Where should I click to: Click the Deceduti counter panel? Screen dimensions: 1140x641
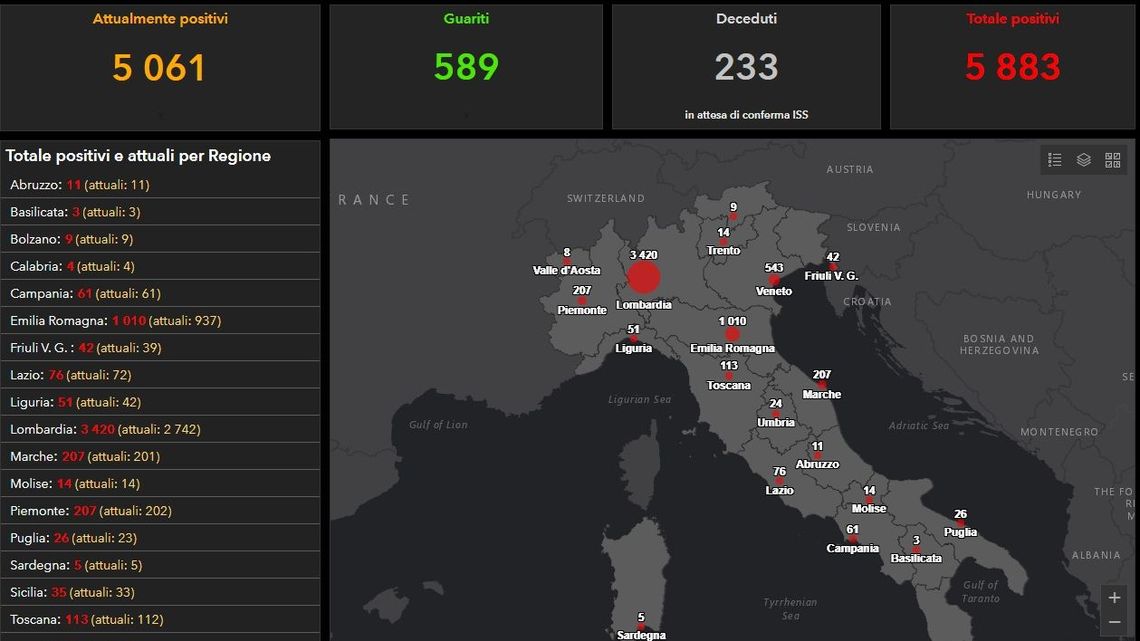[x=746, y=67]
